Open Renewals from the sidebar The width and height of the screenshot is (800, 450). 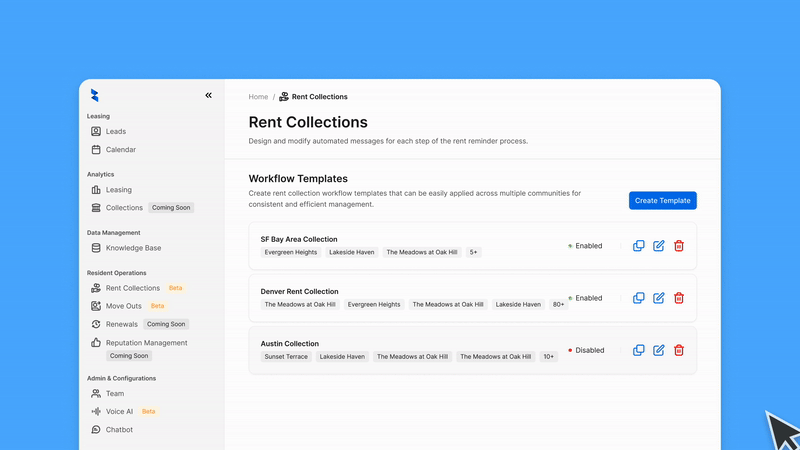(x=121, y=324)
